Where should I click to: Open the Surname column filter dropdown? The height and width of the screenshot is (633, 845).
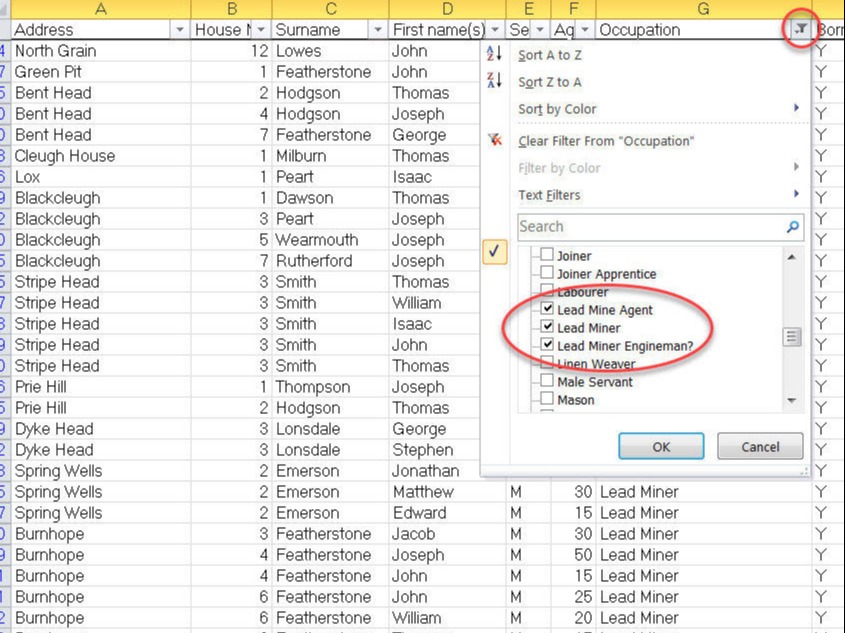coord(377,30)
